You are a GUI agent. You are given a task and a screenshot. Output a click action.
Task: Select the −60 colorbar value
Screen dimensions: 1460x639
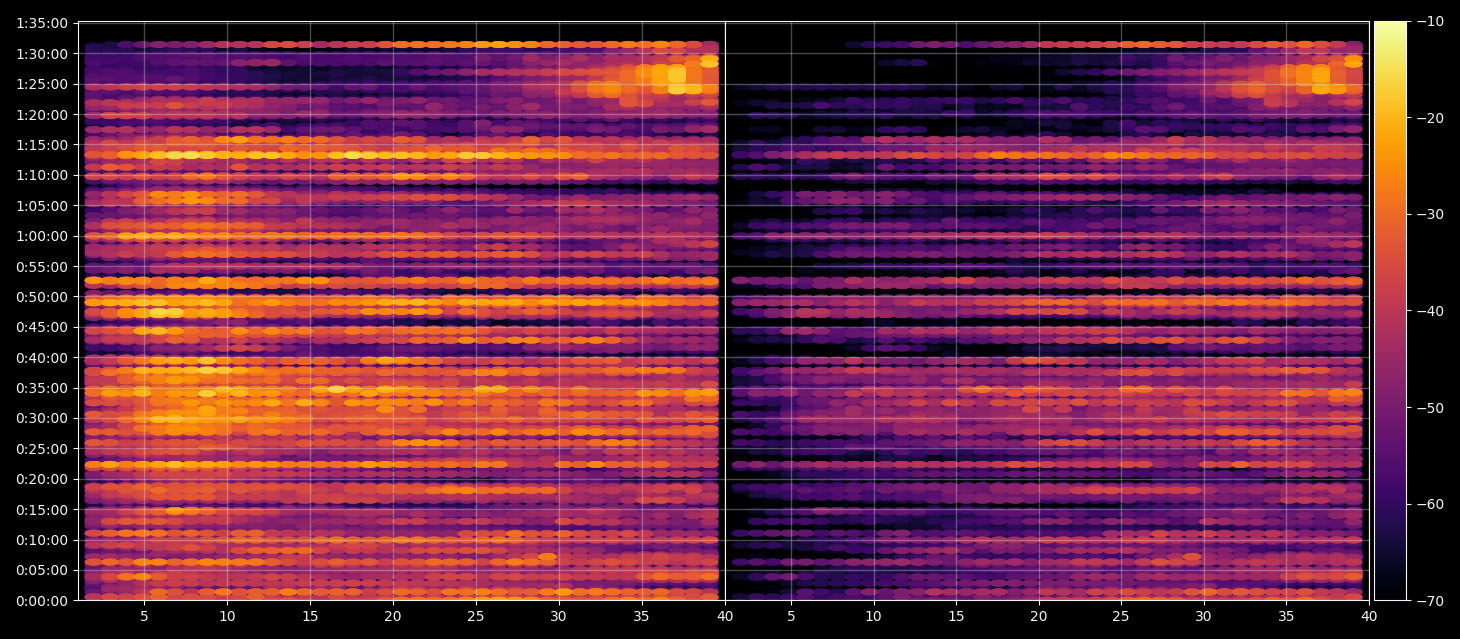1428,504
